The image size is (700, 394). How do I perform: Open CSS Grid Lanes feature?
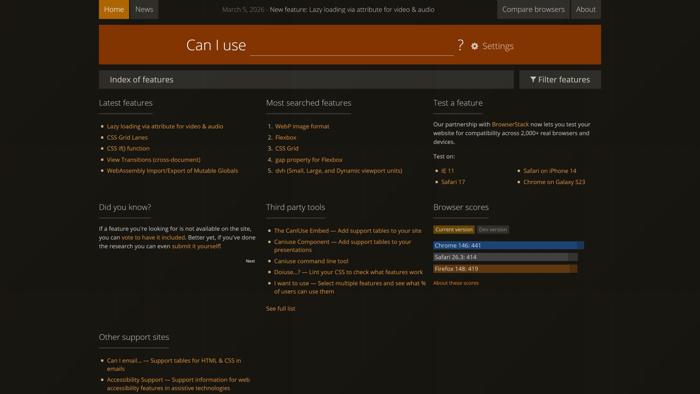(x=127, y=137)
